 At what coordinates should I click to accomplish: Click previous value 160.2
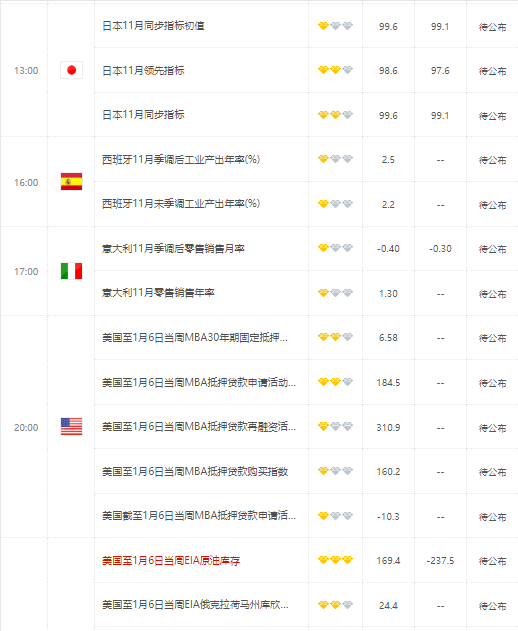click(x=388, y=472)
